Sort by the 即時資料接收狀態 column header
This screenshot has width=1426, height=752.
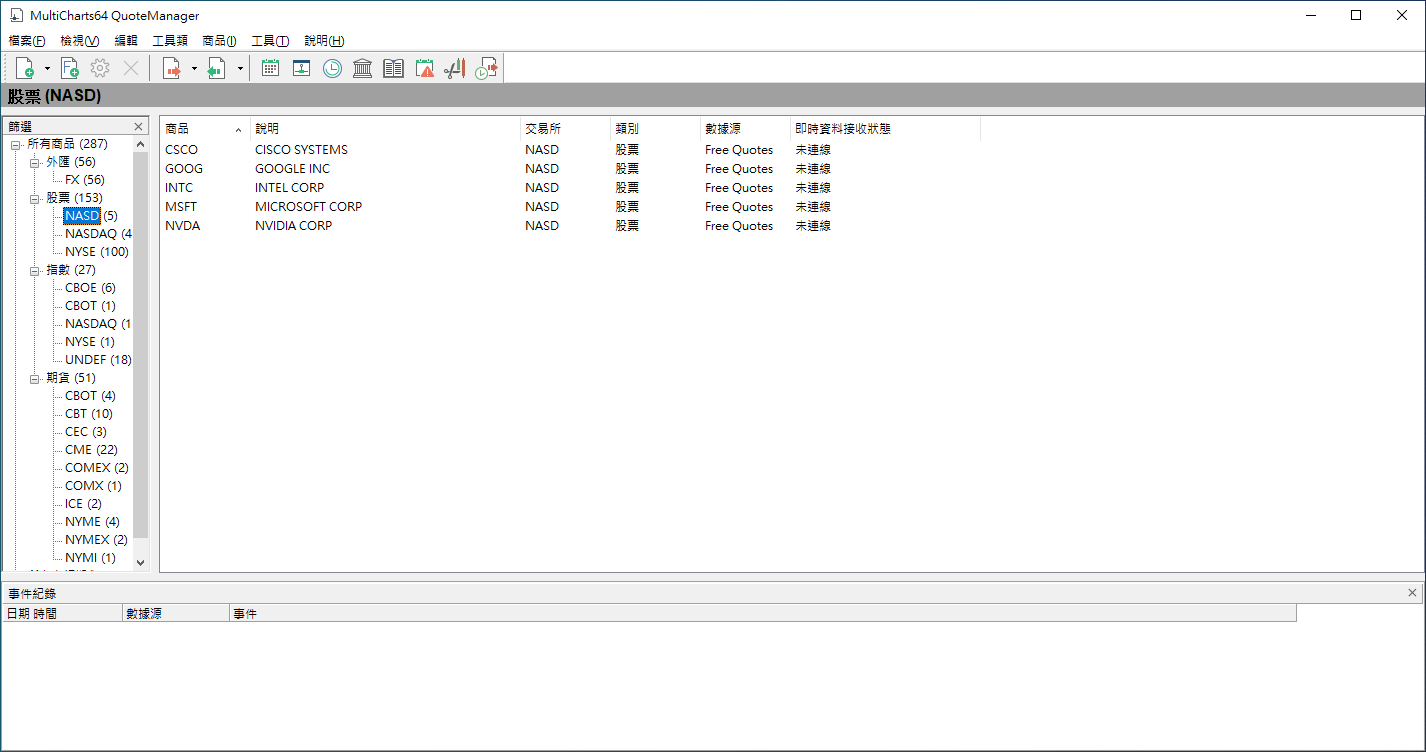coord(885,129)
